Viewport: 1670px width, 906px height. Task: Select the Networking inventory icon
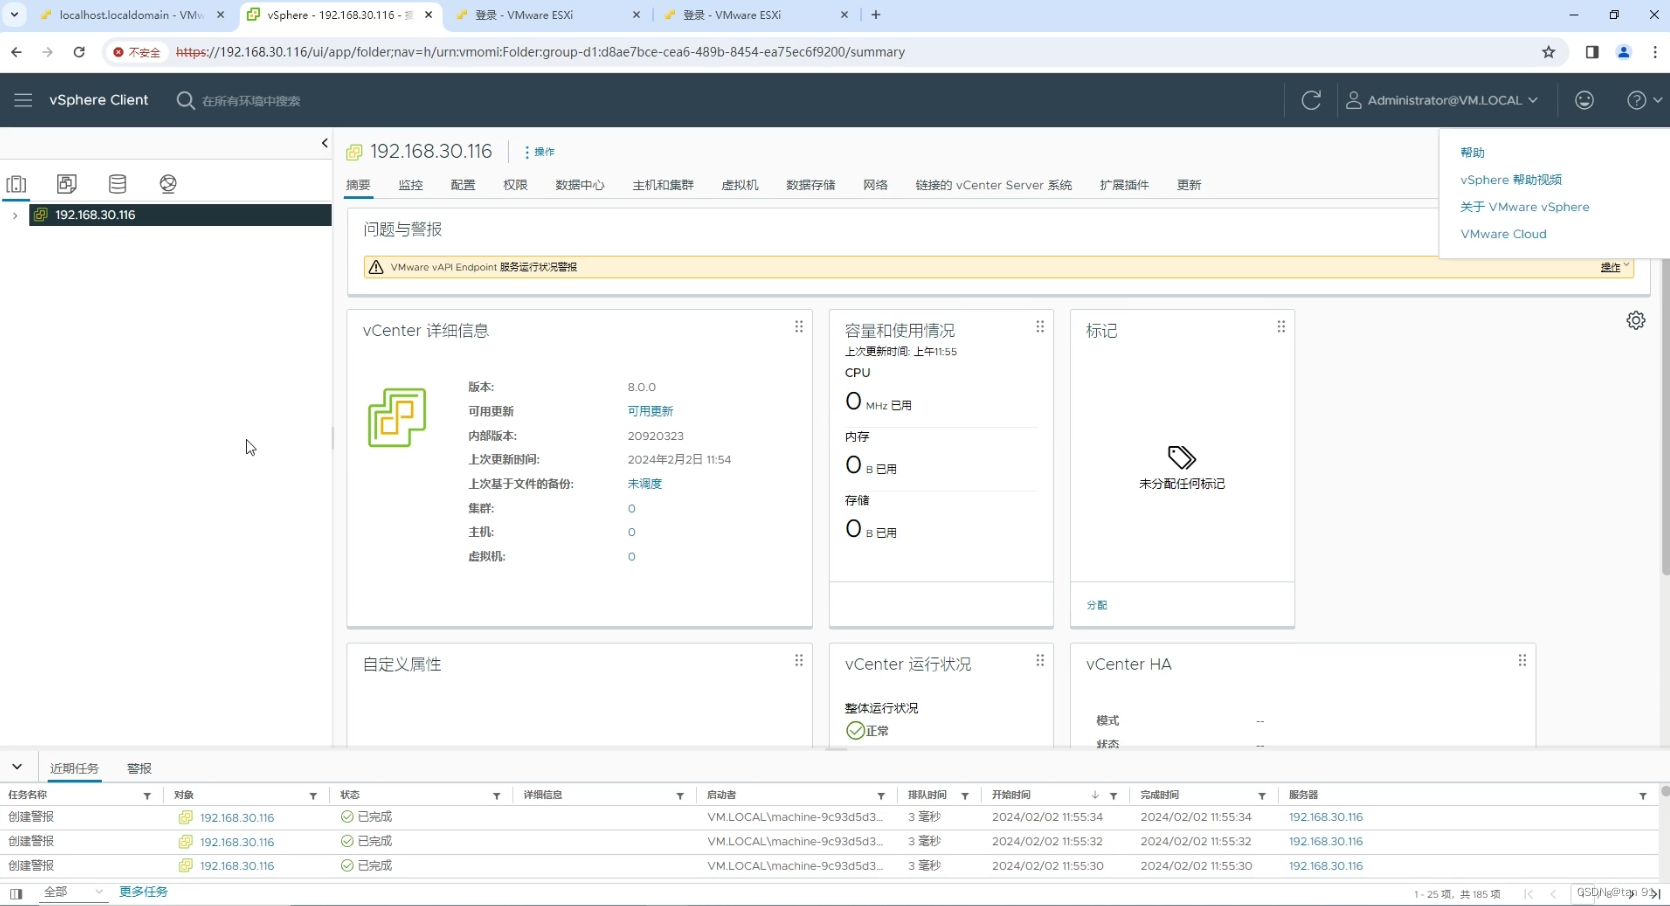[168, 184]
